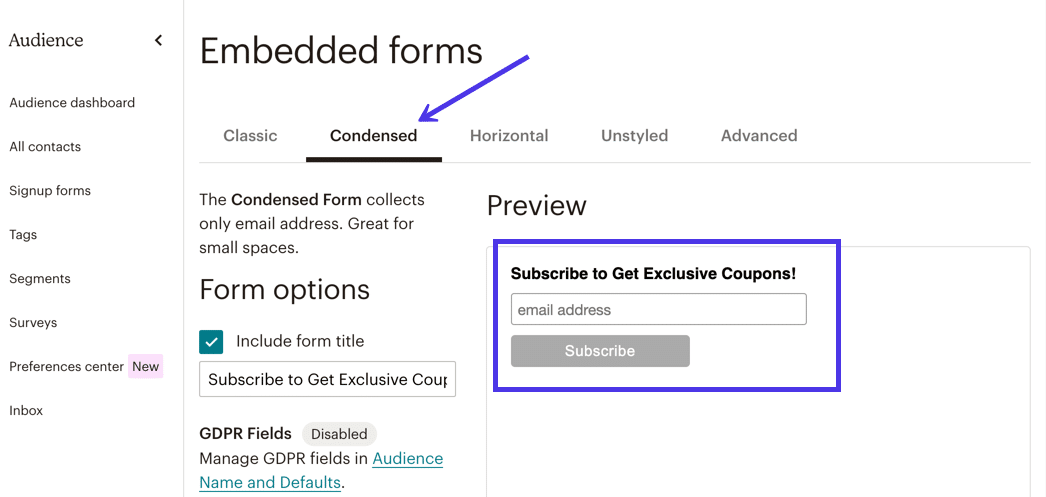Go to the Advanced tab
Image resolution: width=1046 pixels, height=497 pixels.
[x=759, y=136]
